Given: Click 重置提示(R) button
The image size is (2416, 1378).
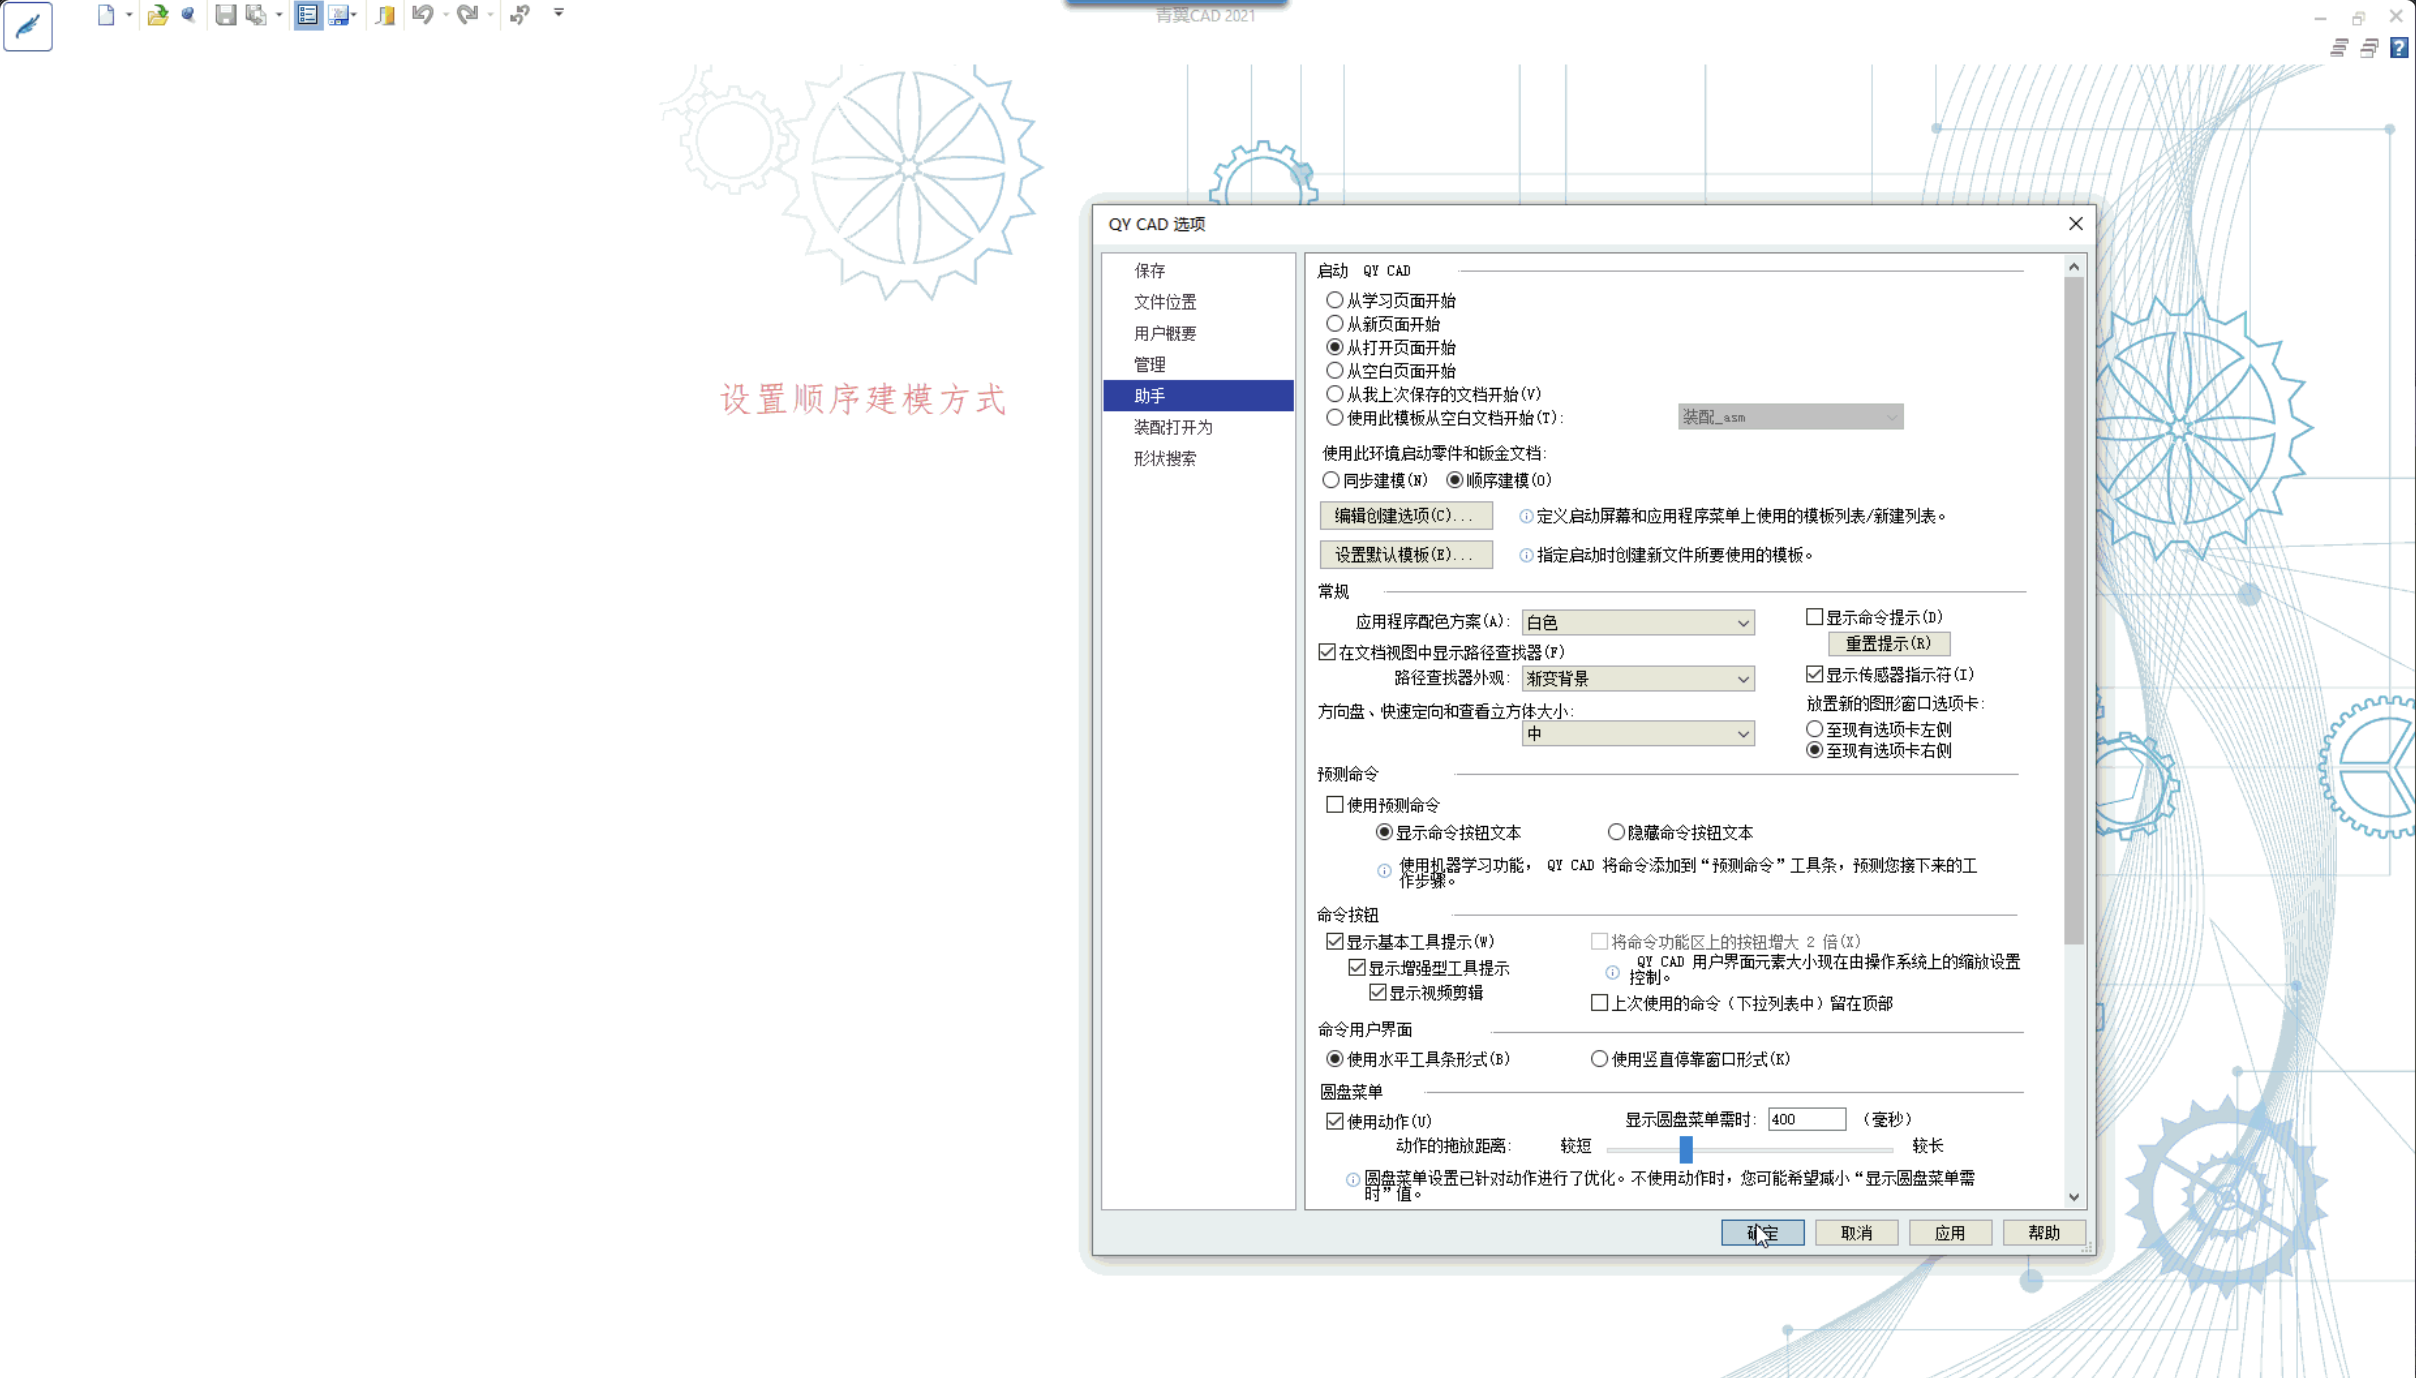Looking at the screenshot, I should click(x=1888, y=643).
